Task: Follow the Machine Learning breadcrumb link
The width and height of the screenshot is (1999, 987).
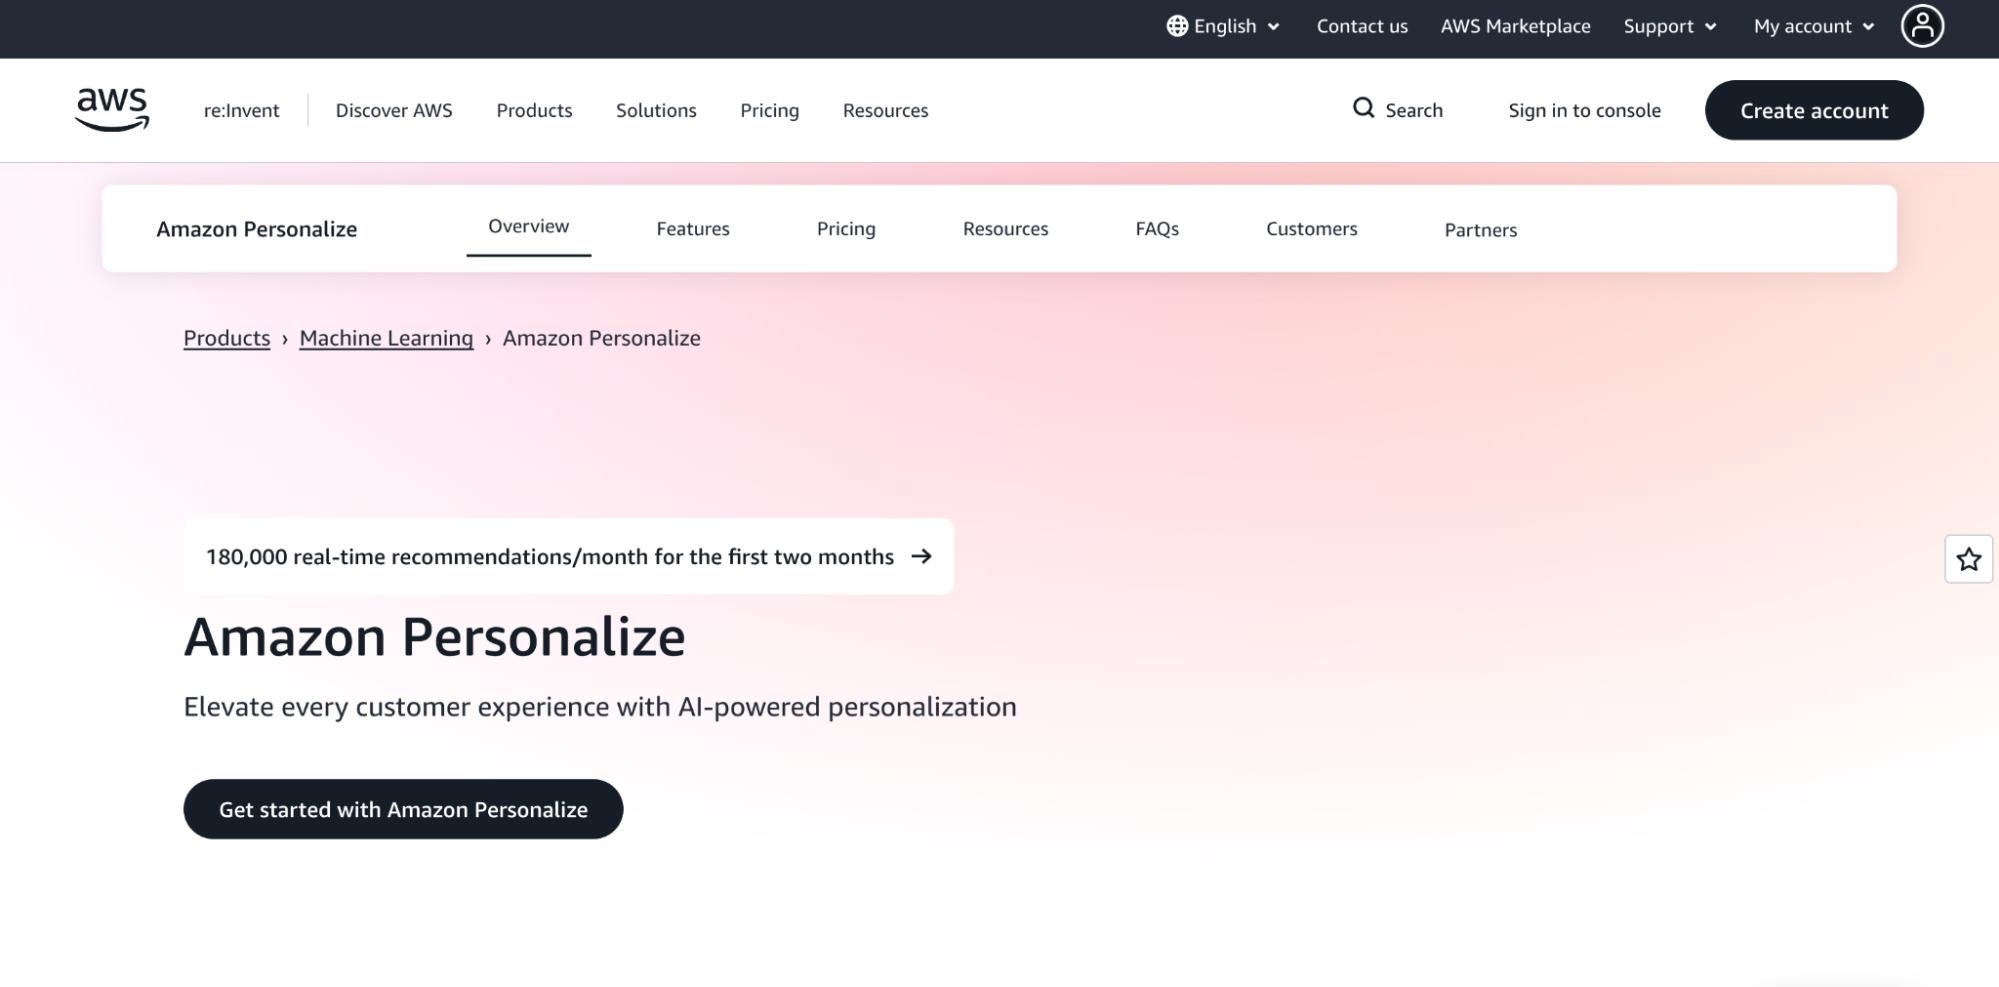Action: (386, 338)
